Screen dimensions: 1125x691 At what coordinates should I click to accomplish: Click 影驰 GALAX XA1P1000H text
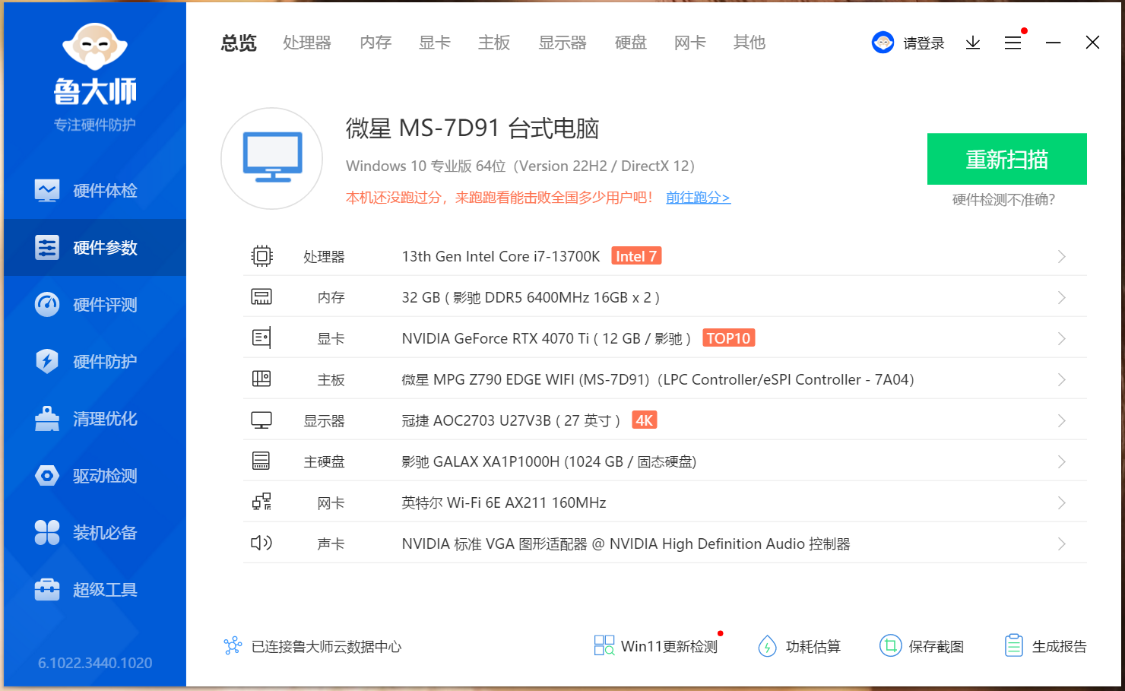coord(549,461)
